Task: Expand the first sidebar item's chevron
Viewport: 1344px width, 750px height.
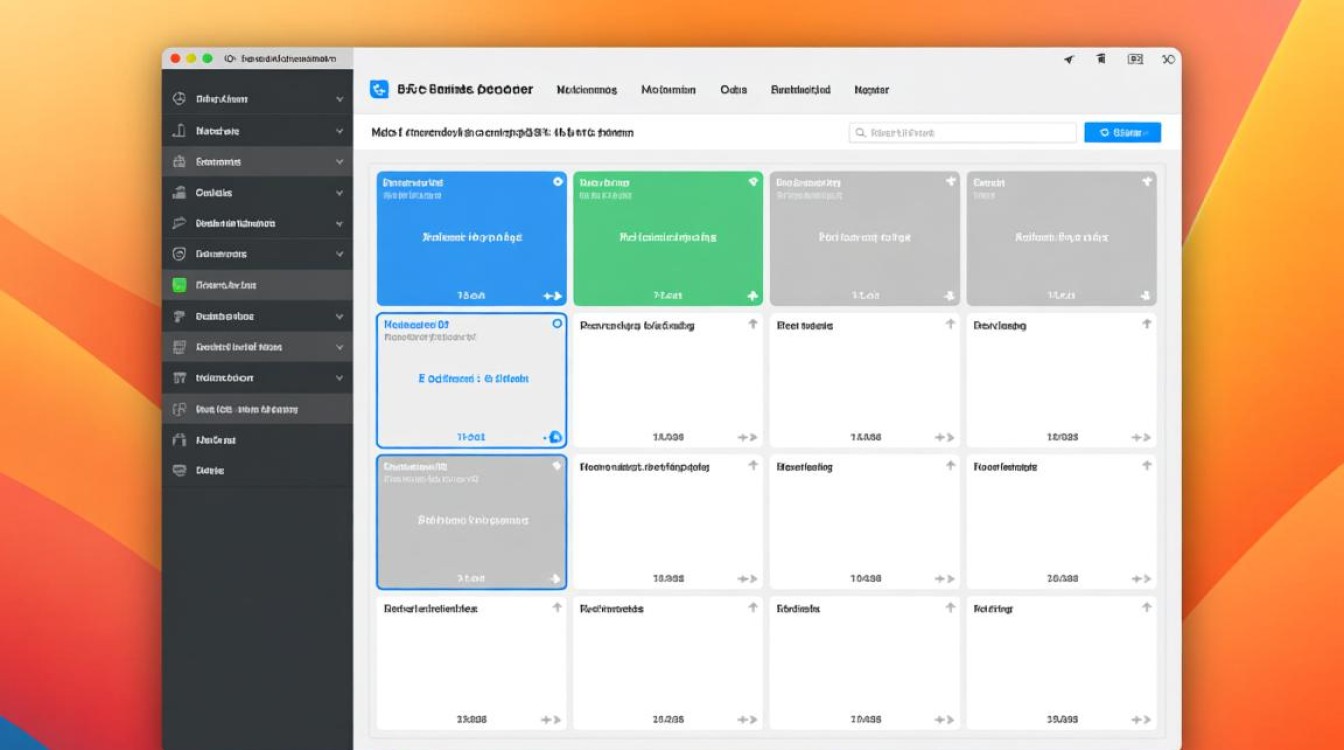Action: point(340,99)
